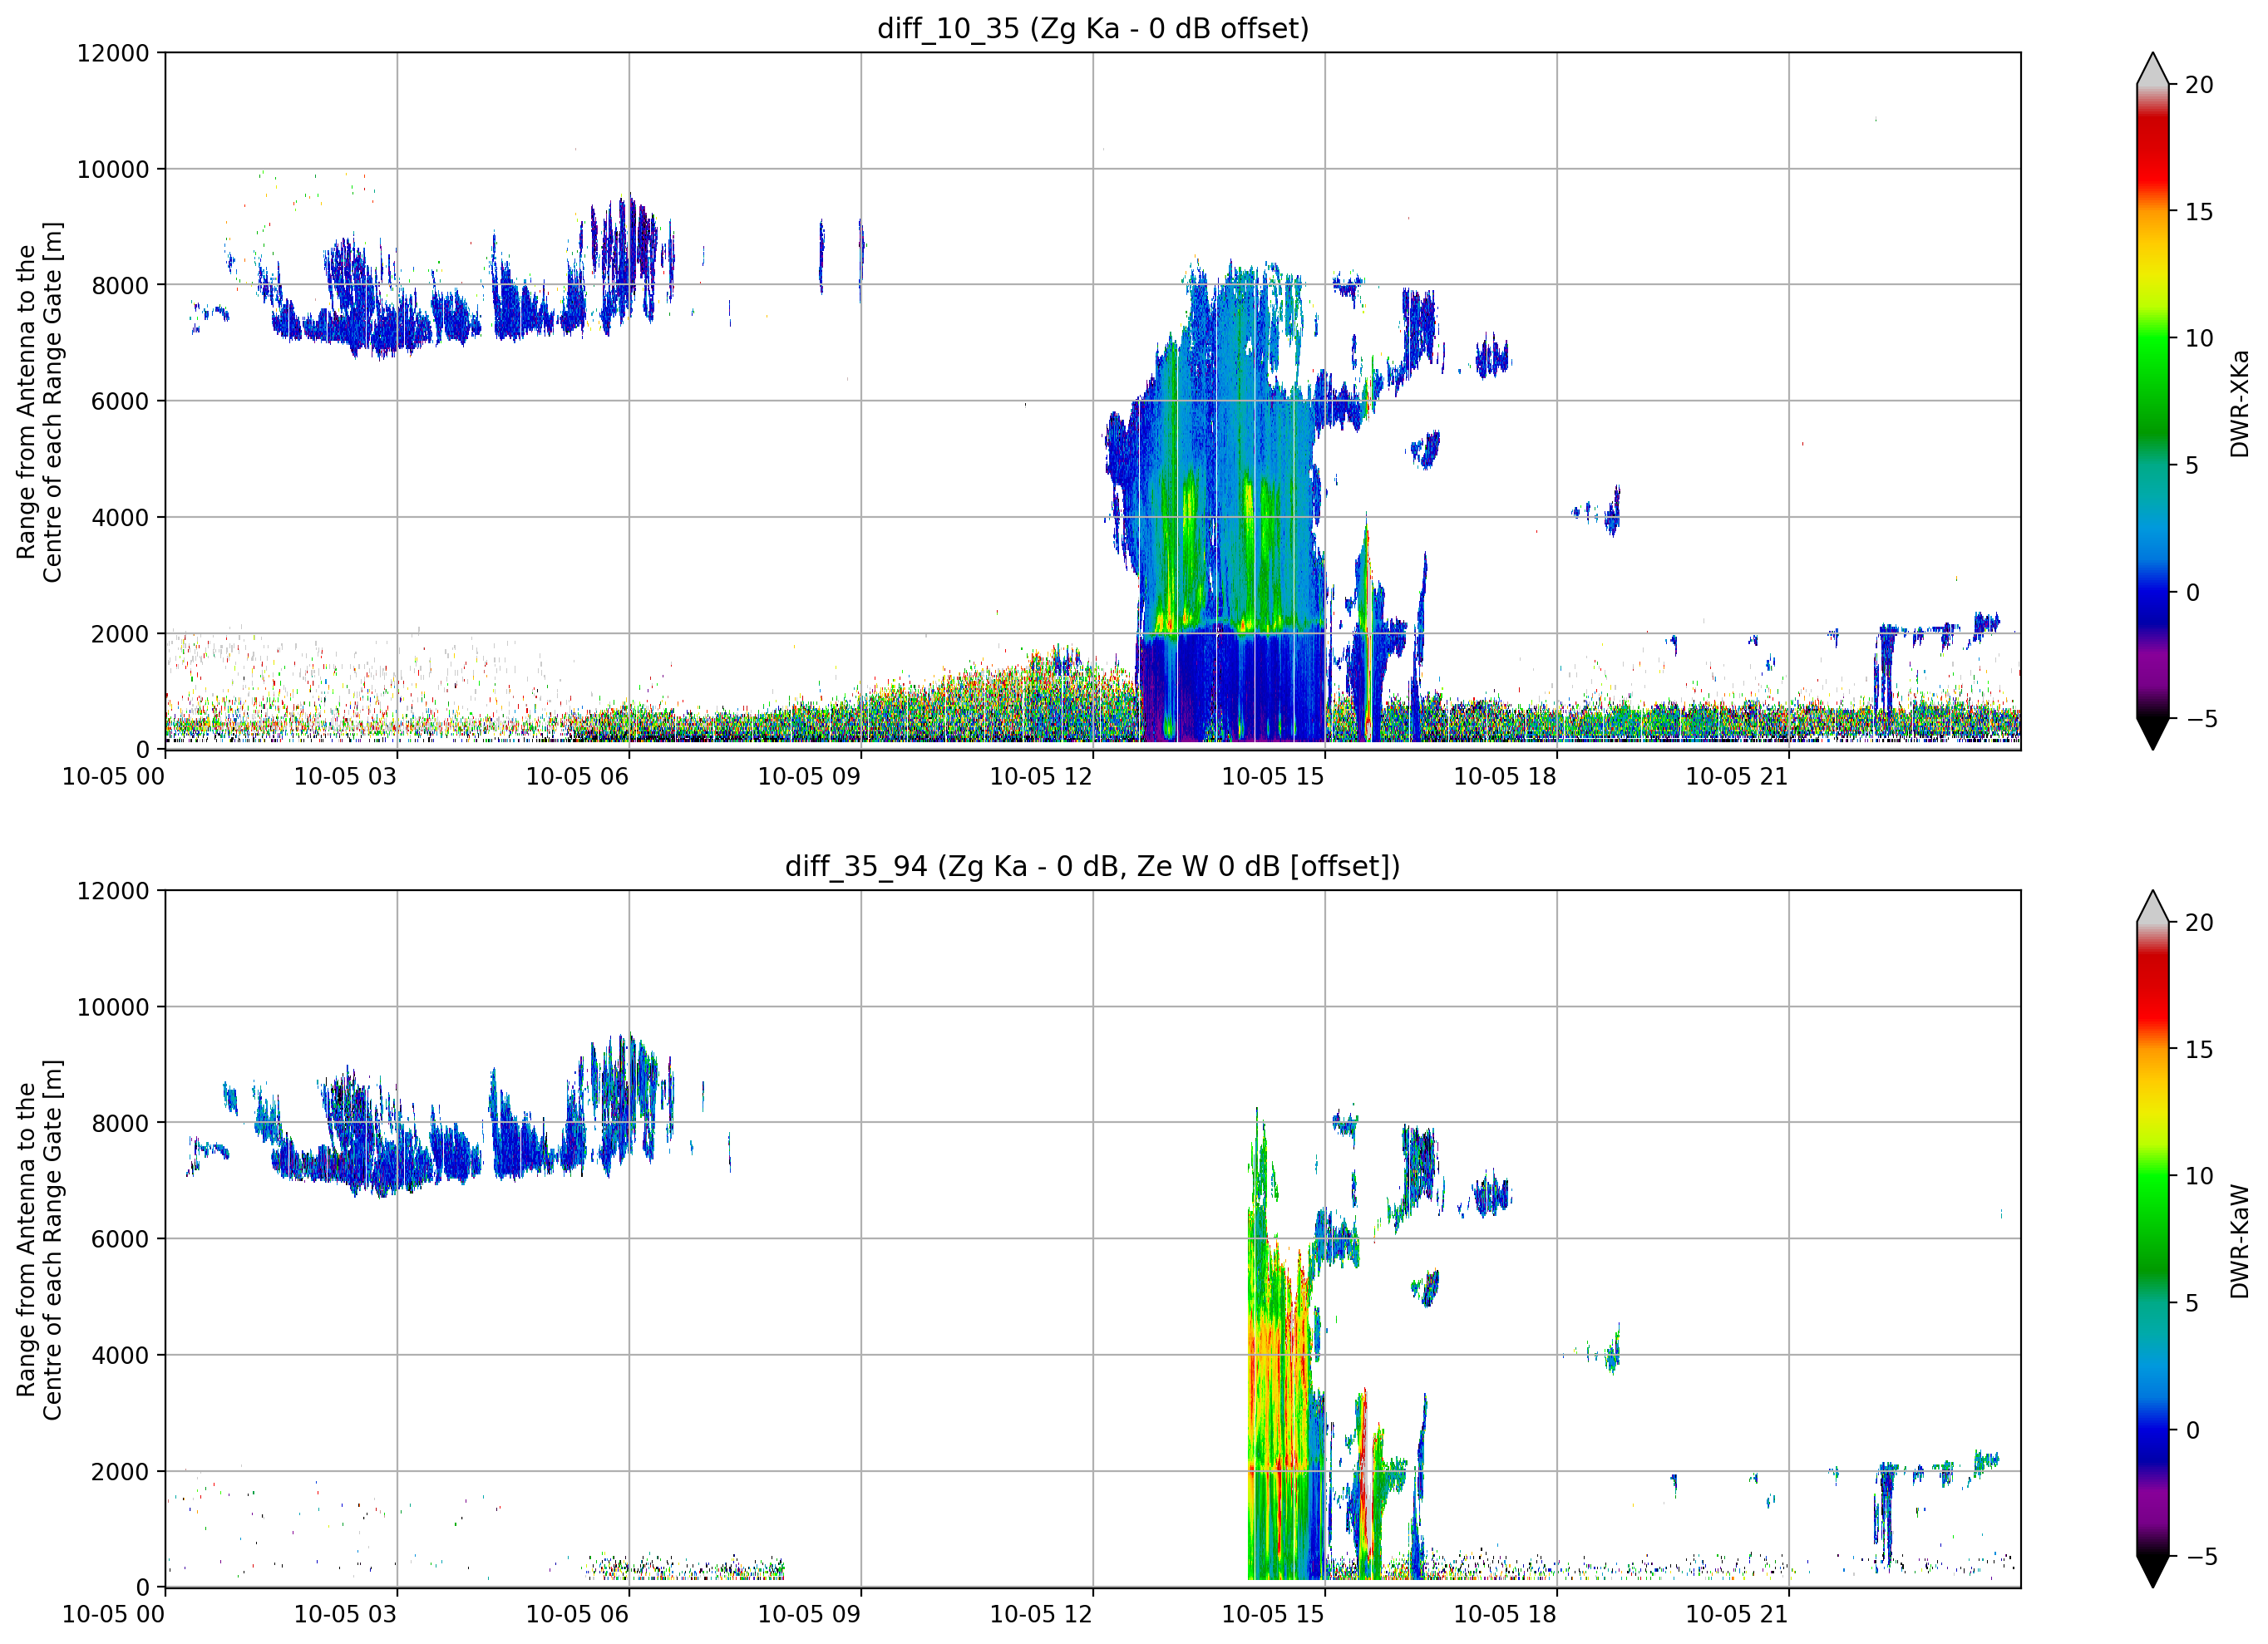The image size is (2268, 1644).
Task: Click the 10-05 06 tick on top axis
Action: (x=577, y=776)
